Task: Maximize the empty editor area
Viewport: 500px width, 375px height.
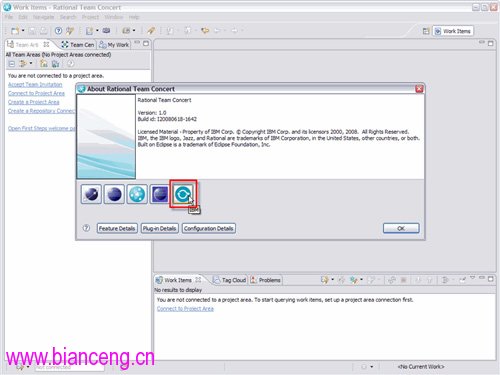Action: 490,43
